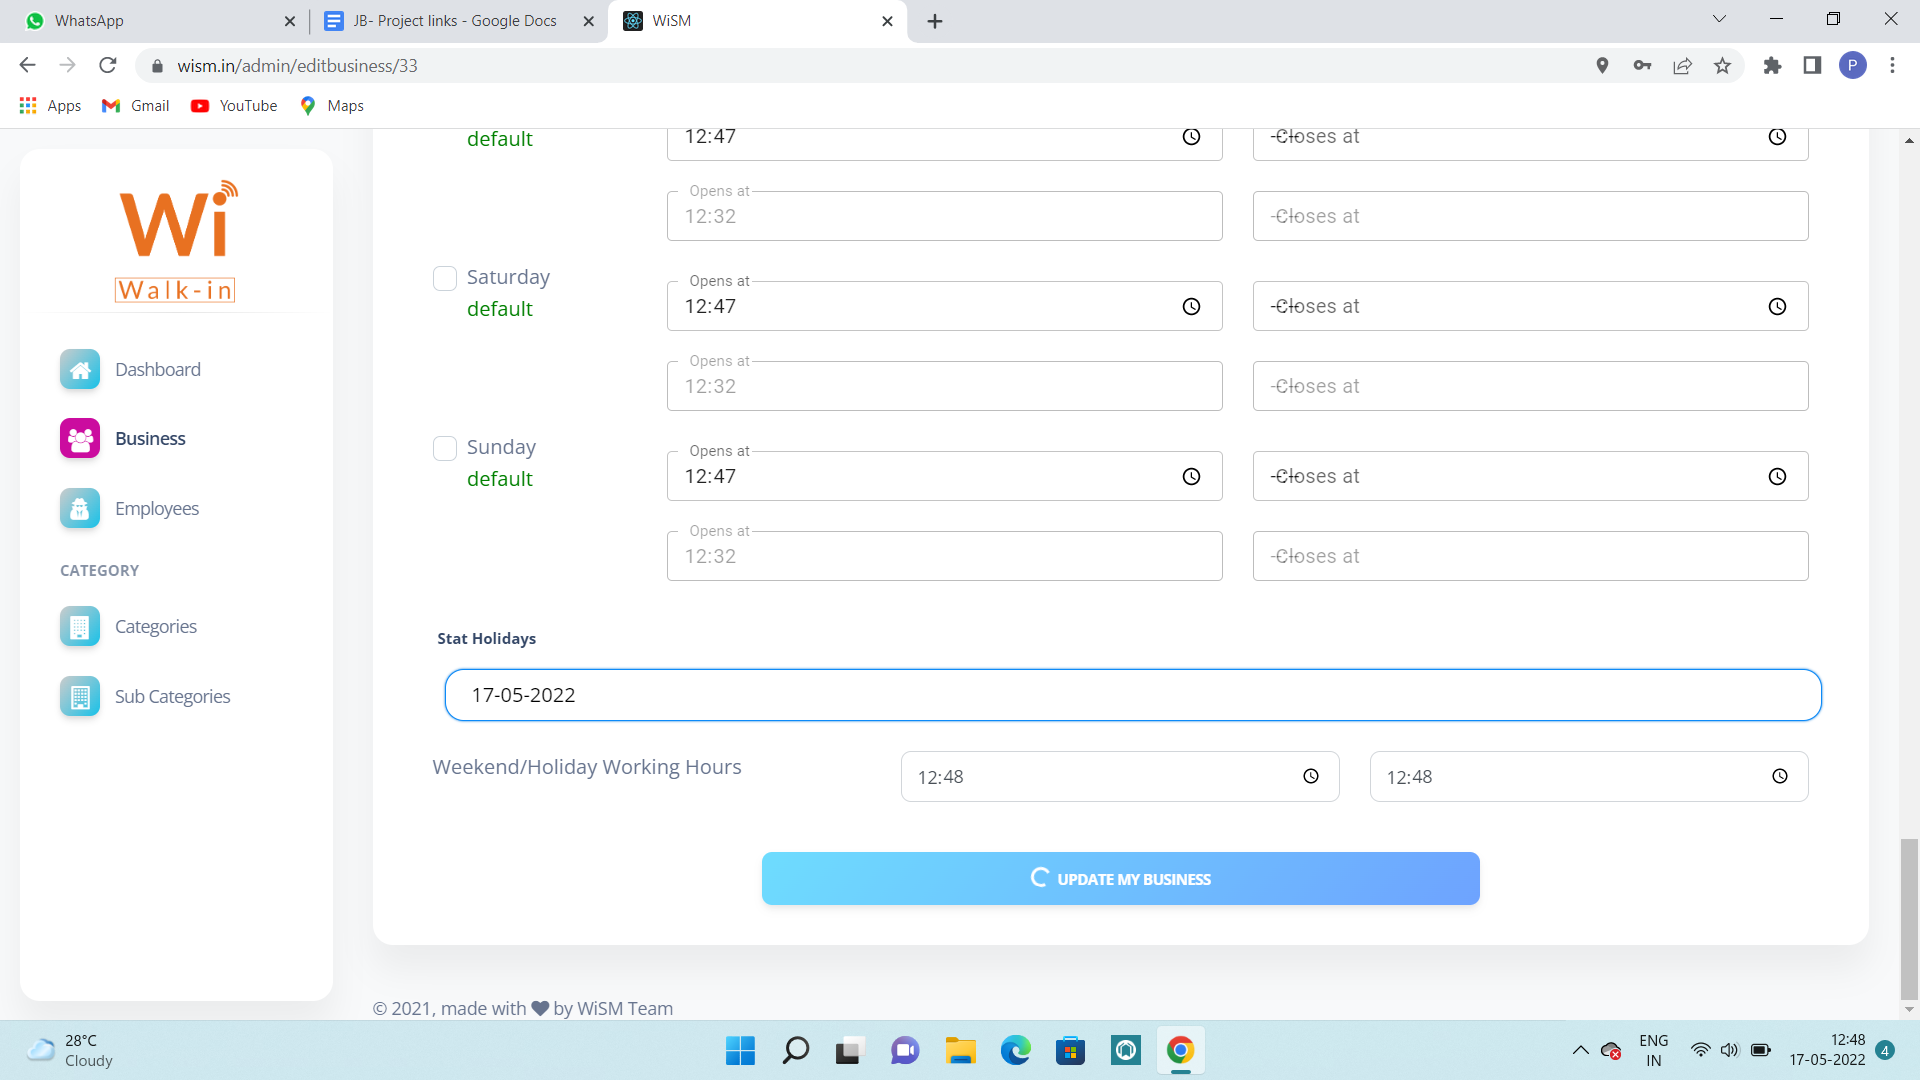The height and width of the screenshot is (1080, 1920).
Task: Open the Dashboard home icon
Action: [80, 369]
